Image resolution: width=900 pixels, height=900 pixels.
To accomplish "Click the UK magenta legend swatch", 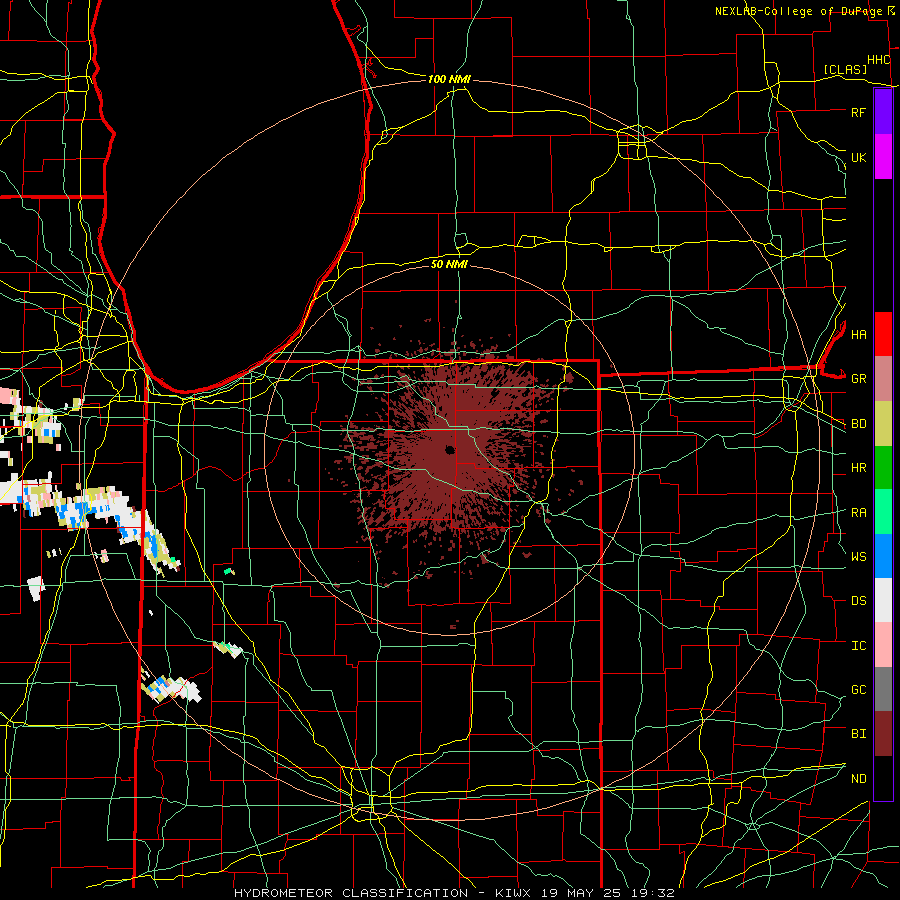I will click(x=883, y=157).
